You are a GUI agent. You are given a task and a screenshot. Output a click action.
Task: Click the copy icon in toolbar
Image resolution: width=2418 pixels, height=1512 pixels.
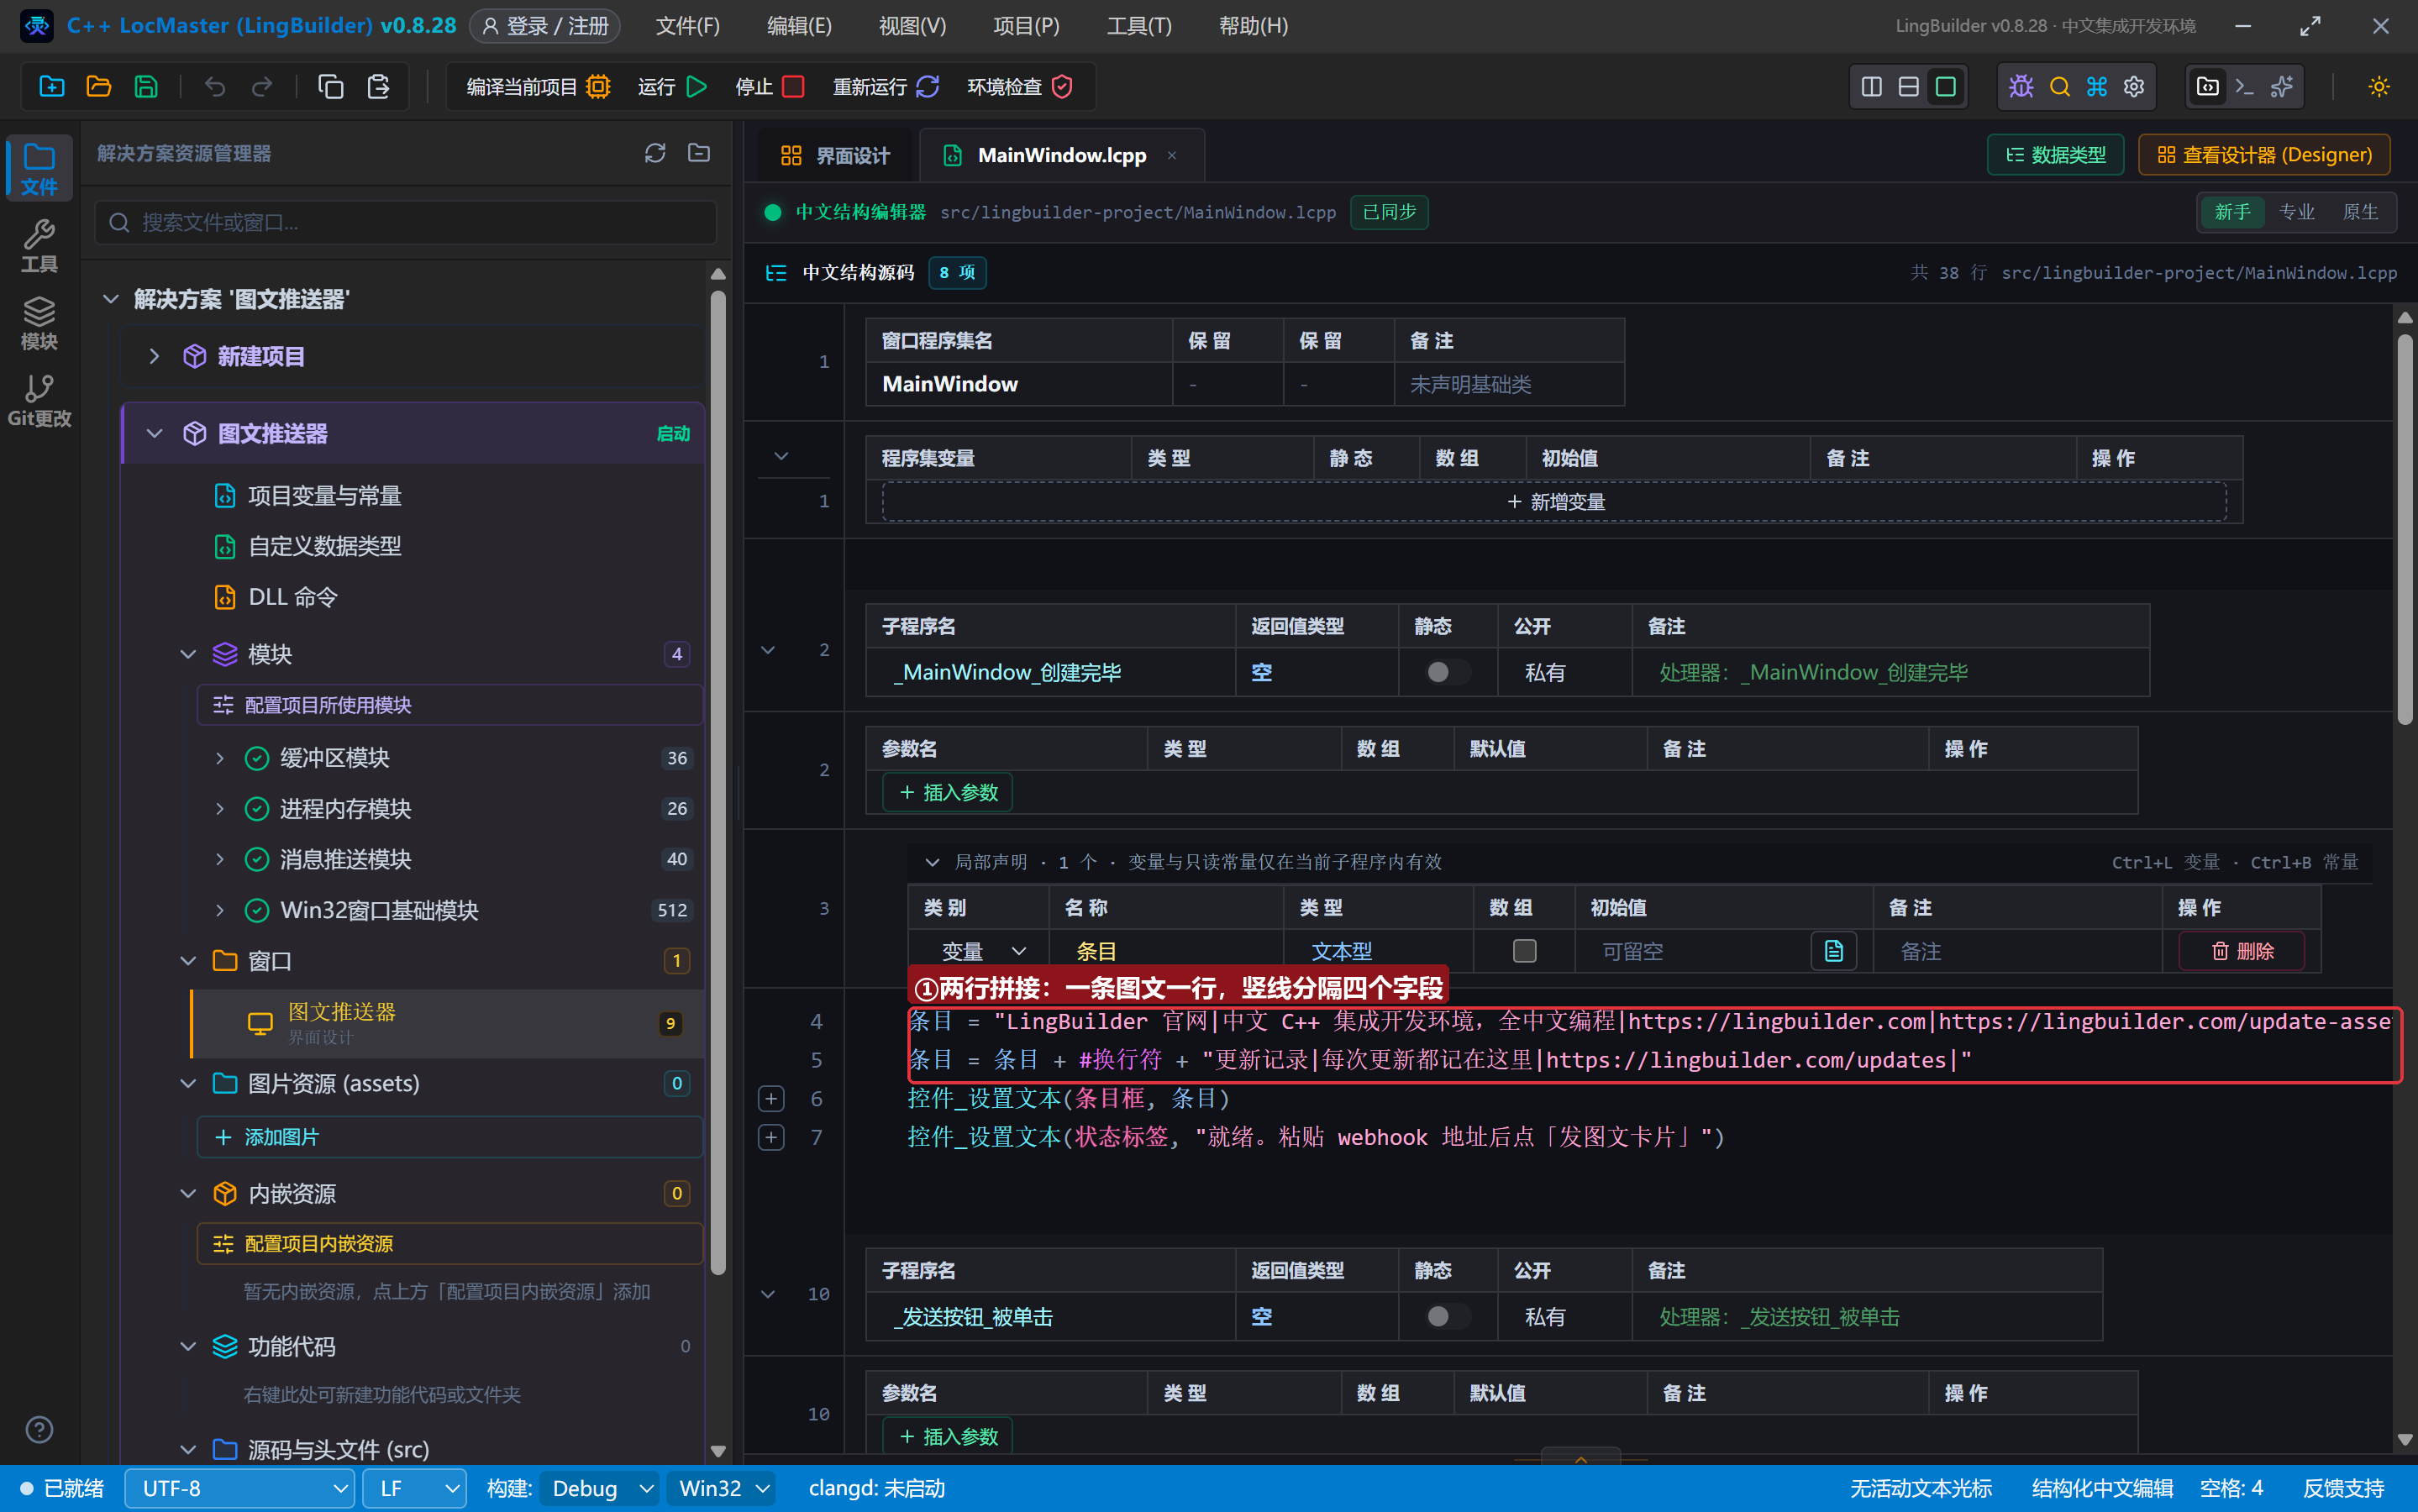[x=331, y=87]
